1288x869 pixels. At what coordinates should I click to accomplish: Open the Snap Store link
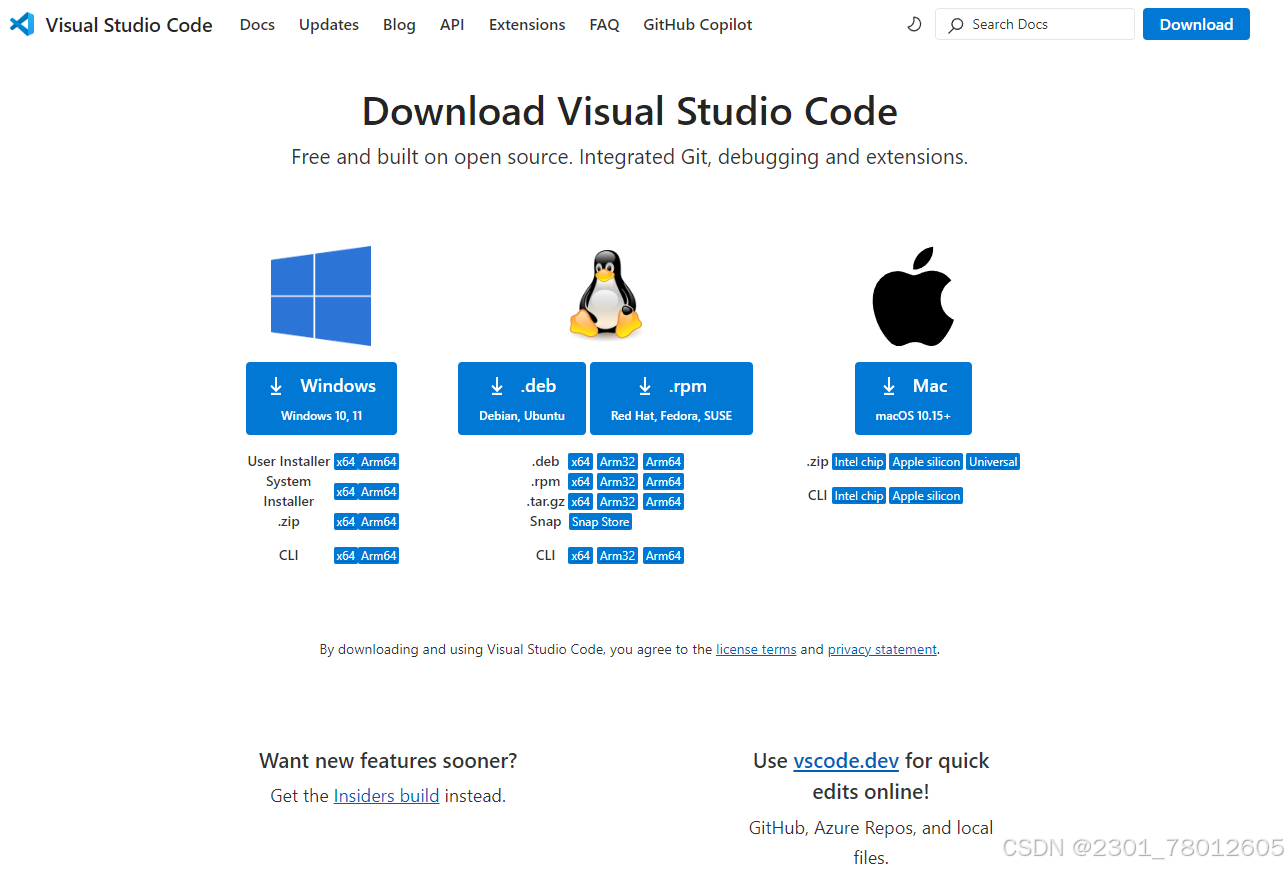point(601,522)
